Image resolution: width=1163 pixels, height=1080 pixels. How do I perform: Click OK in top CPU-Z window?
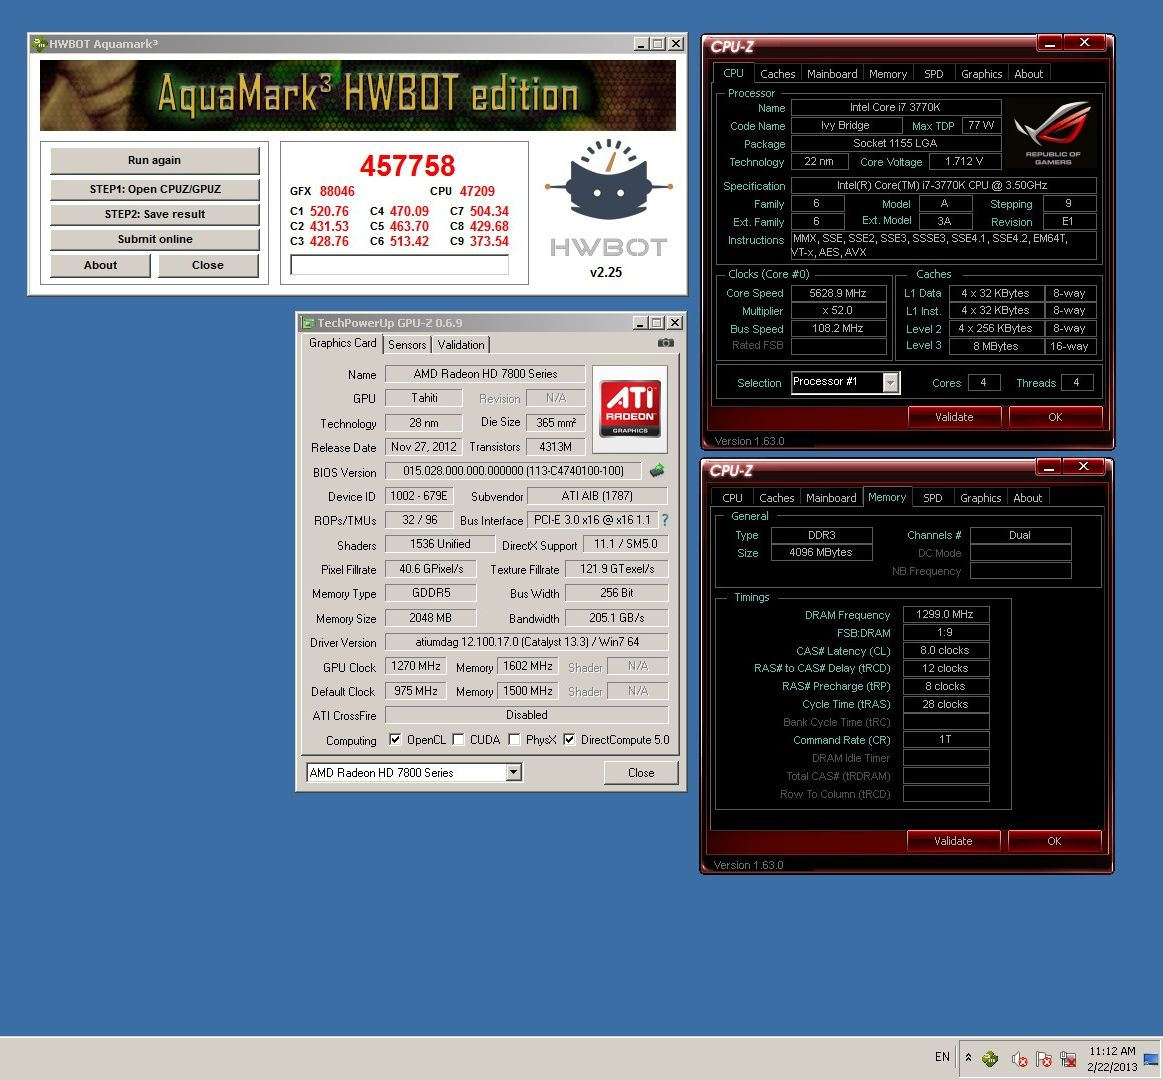coord(1055,417)
